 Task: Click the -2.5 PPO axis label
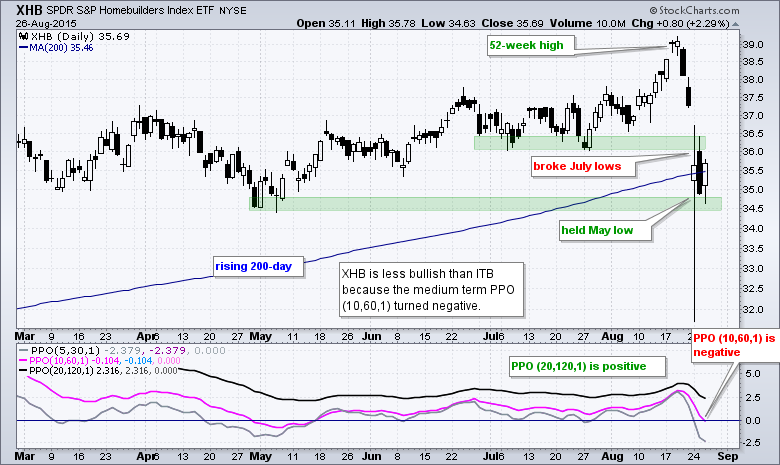(751, 443)
